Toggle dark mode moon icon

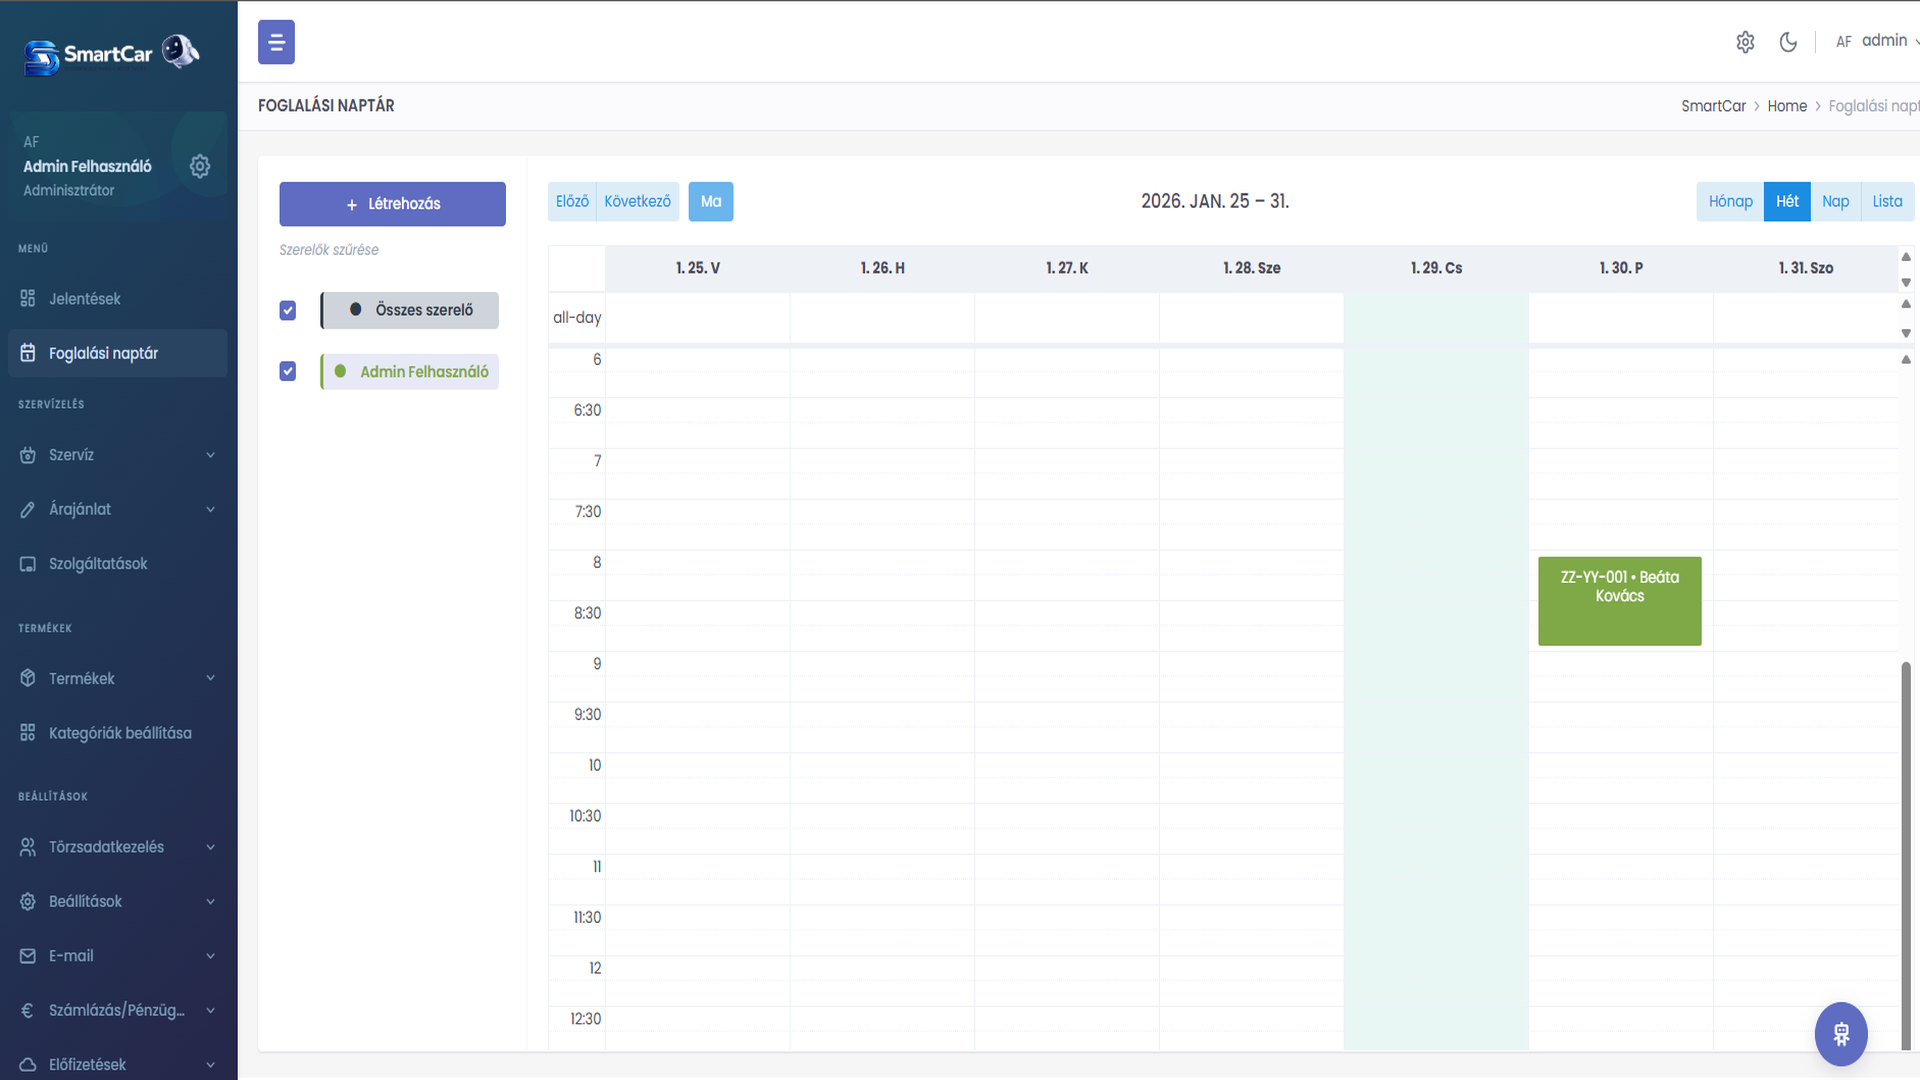pyautogui.click(x=1788, y=42)
